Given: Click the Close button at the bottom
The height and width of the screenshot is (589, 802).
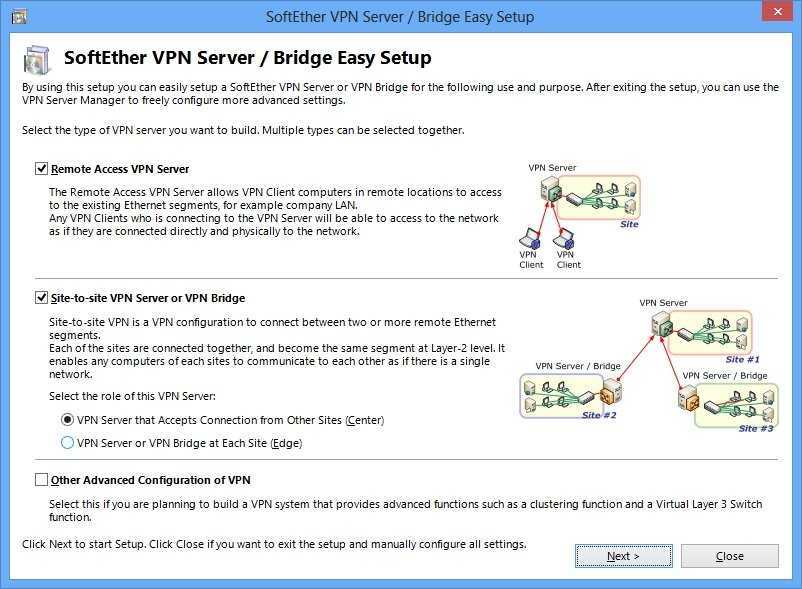Looking at the screenshot, I should [730, 556].
